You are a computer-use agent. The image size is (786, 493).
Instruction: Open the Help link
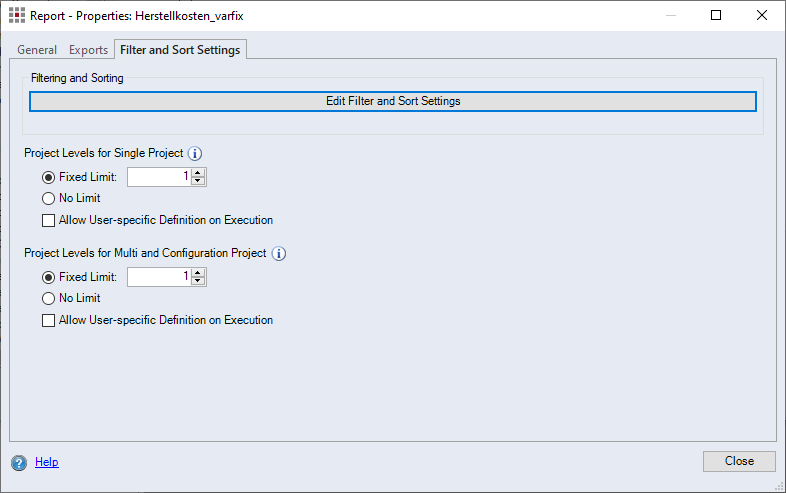47,462
